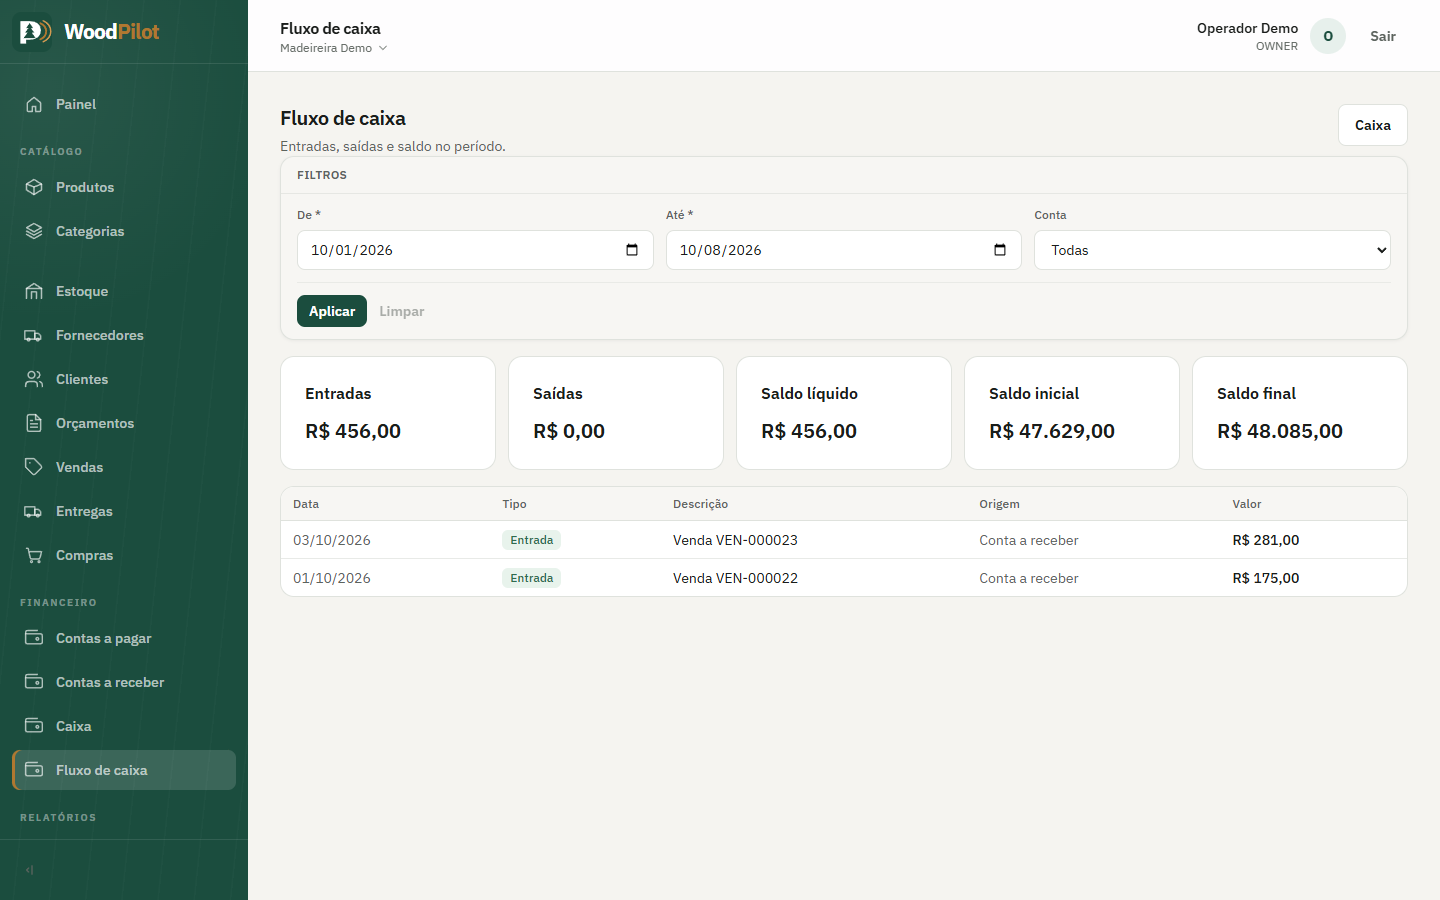Expand the Madeireira Demo company selector
Image resolution: width=1440 pixels, height=900 pixels.
click(333, 48)
